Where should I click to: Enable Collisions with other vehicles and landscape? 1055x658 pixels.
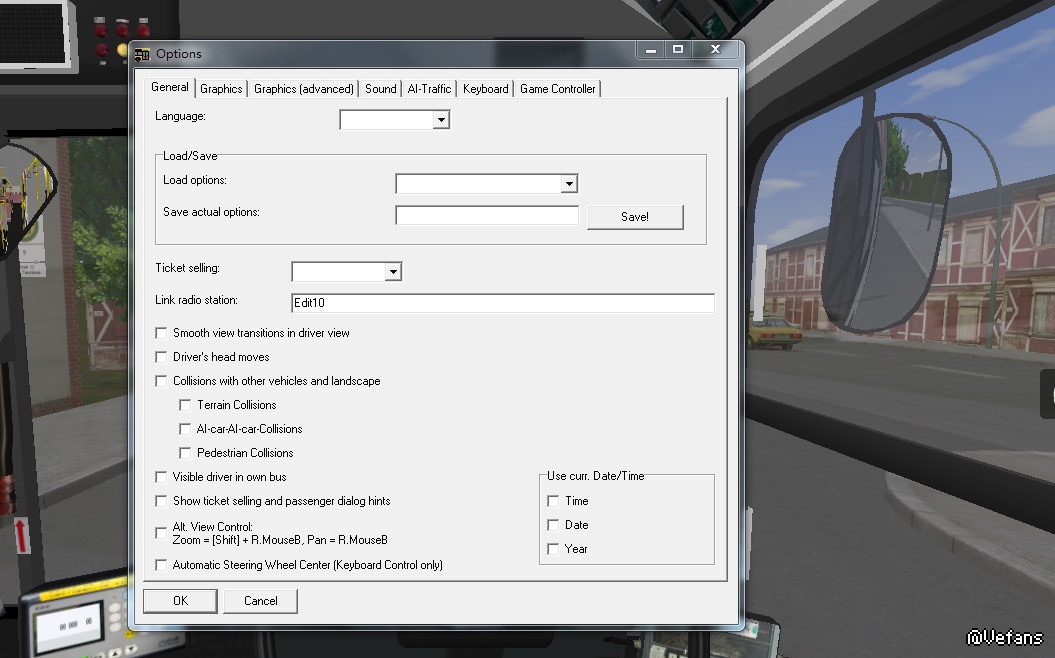coord(162,381)
